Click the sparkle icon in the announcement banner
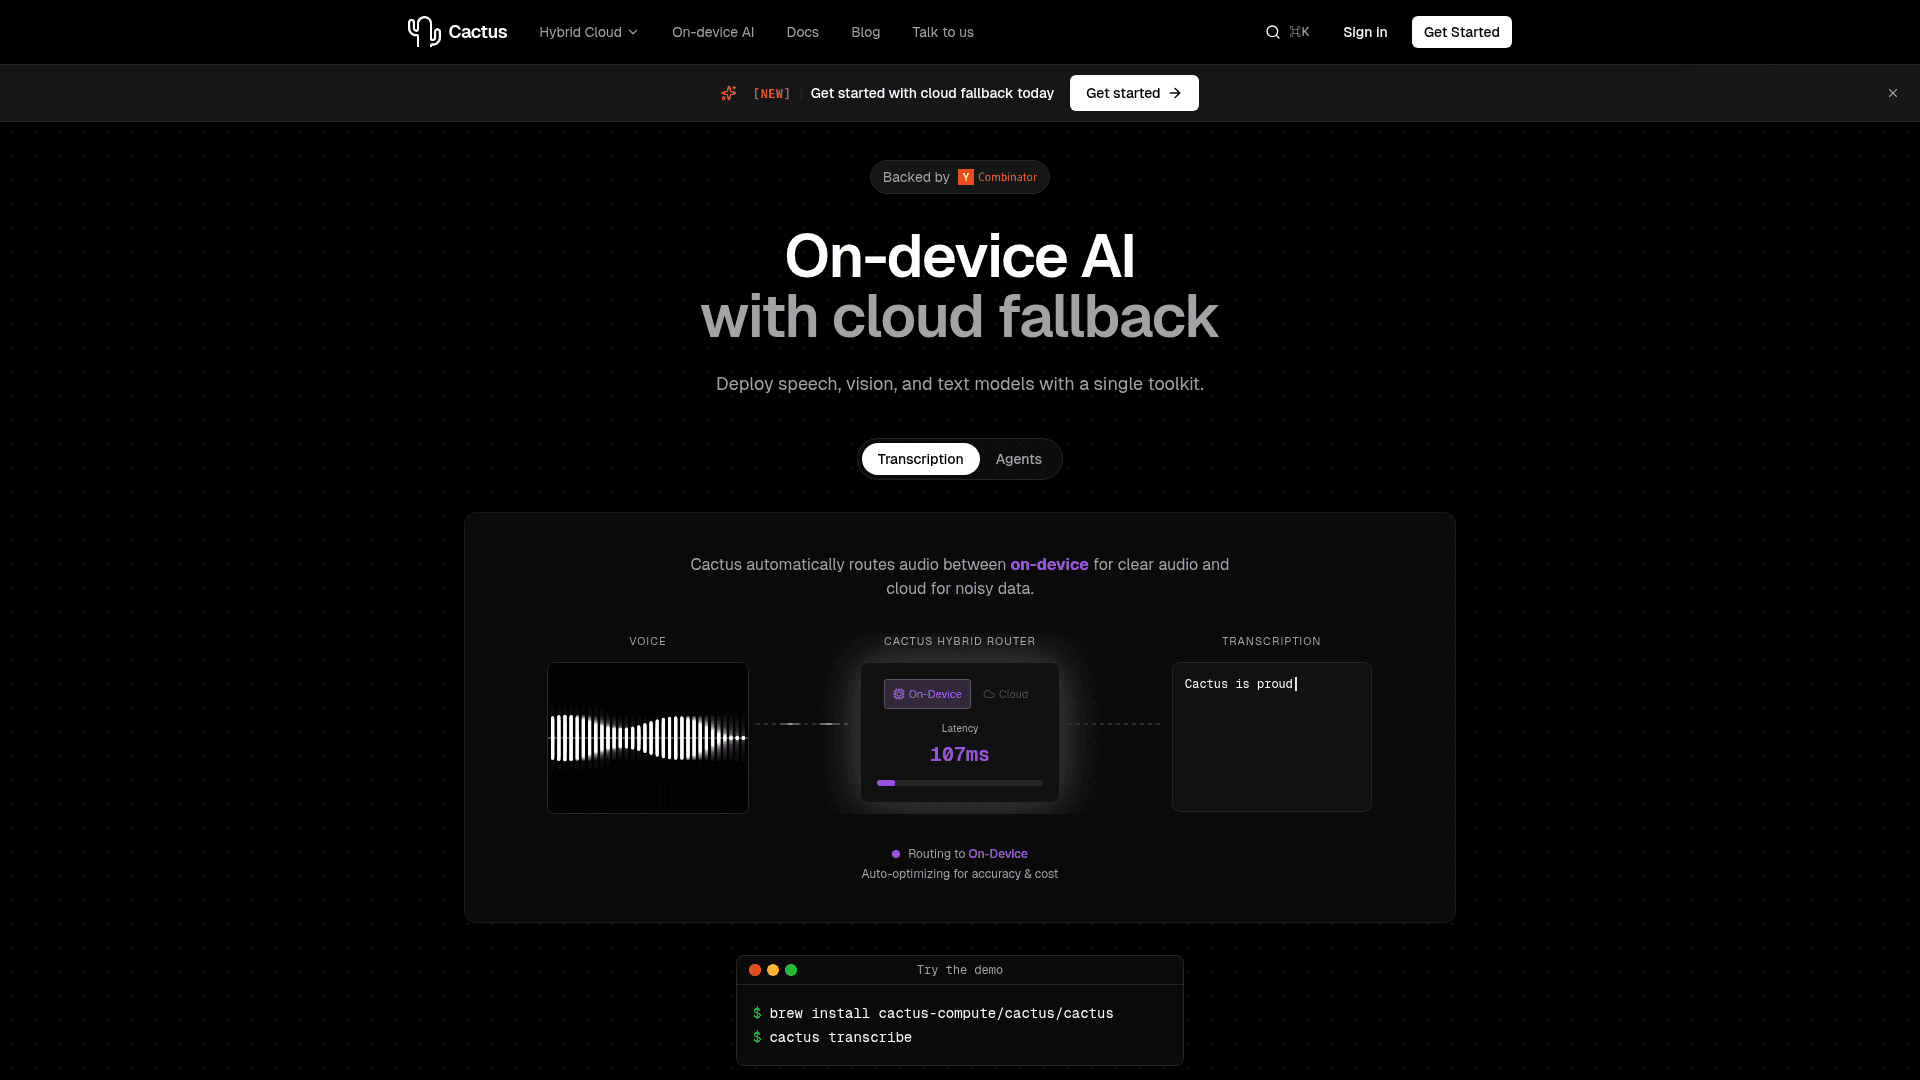This screenshot has height=1080, width=1920. pos(729,93)
